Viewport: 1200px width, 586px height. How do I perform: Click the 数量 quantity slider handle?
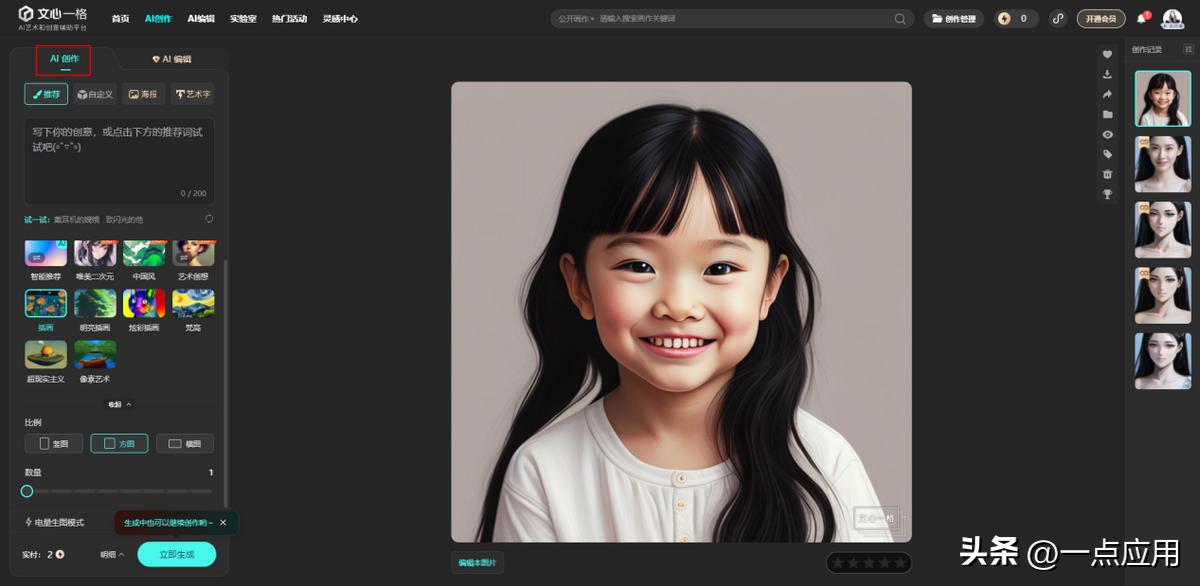click(x=27, y=491)
